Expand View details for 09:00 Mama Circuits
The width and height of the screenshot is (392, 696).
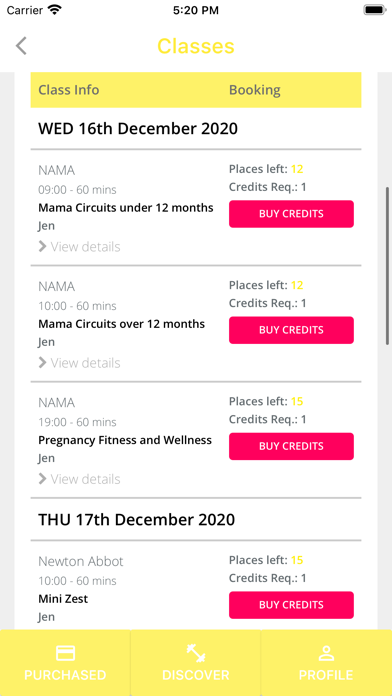79,246
